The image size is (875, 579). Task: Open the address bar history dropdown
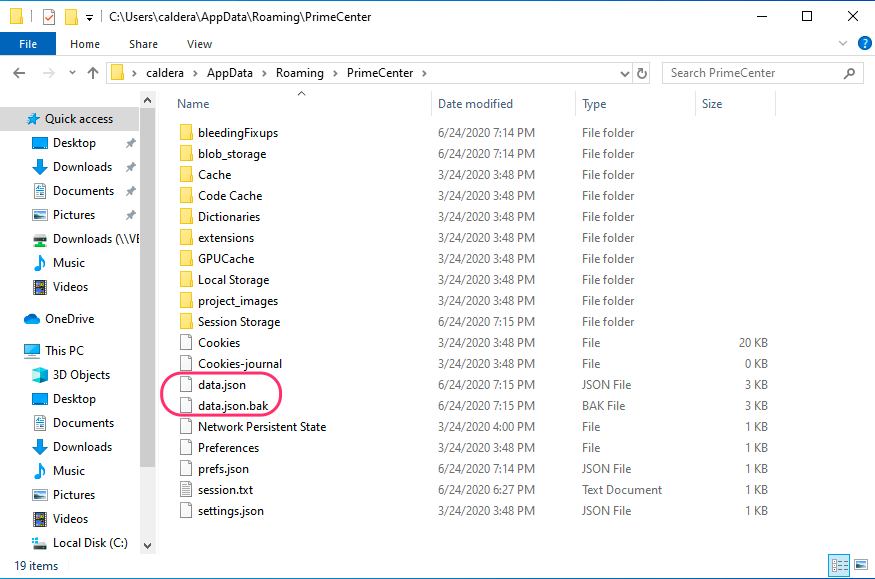point(623,73)
